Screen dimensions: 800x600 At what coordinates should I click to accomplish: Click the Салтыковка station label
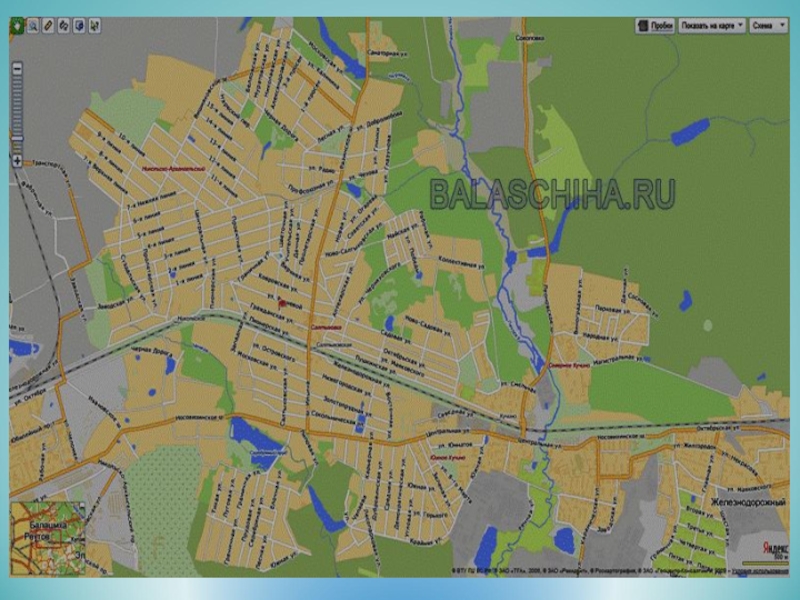(326, 328)
